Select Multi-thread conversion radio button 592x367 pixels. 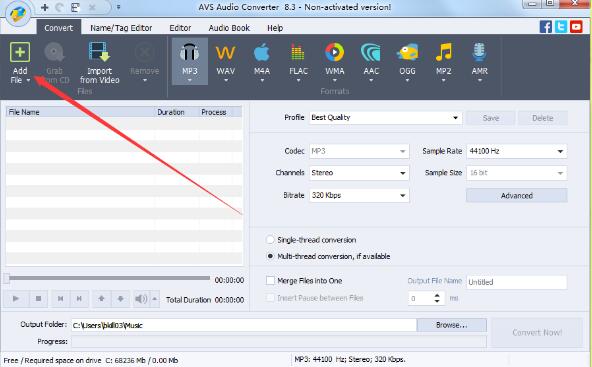[x=270, y=256]
